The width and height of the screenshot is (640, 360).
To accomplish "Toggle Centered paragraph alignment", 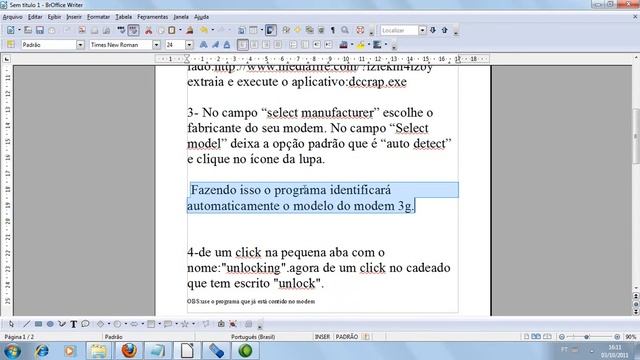I will click(254, 44).
